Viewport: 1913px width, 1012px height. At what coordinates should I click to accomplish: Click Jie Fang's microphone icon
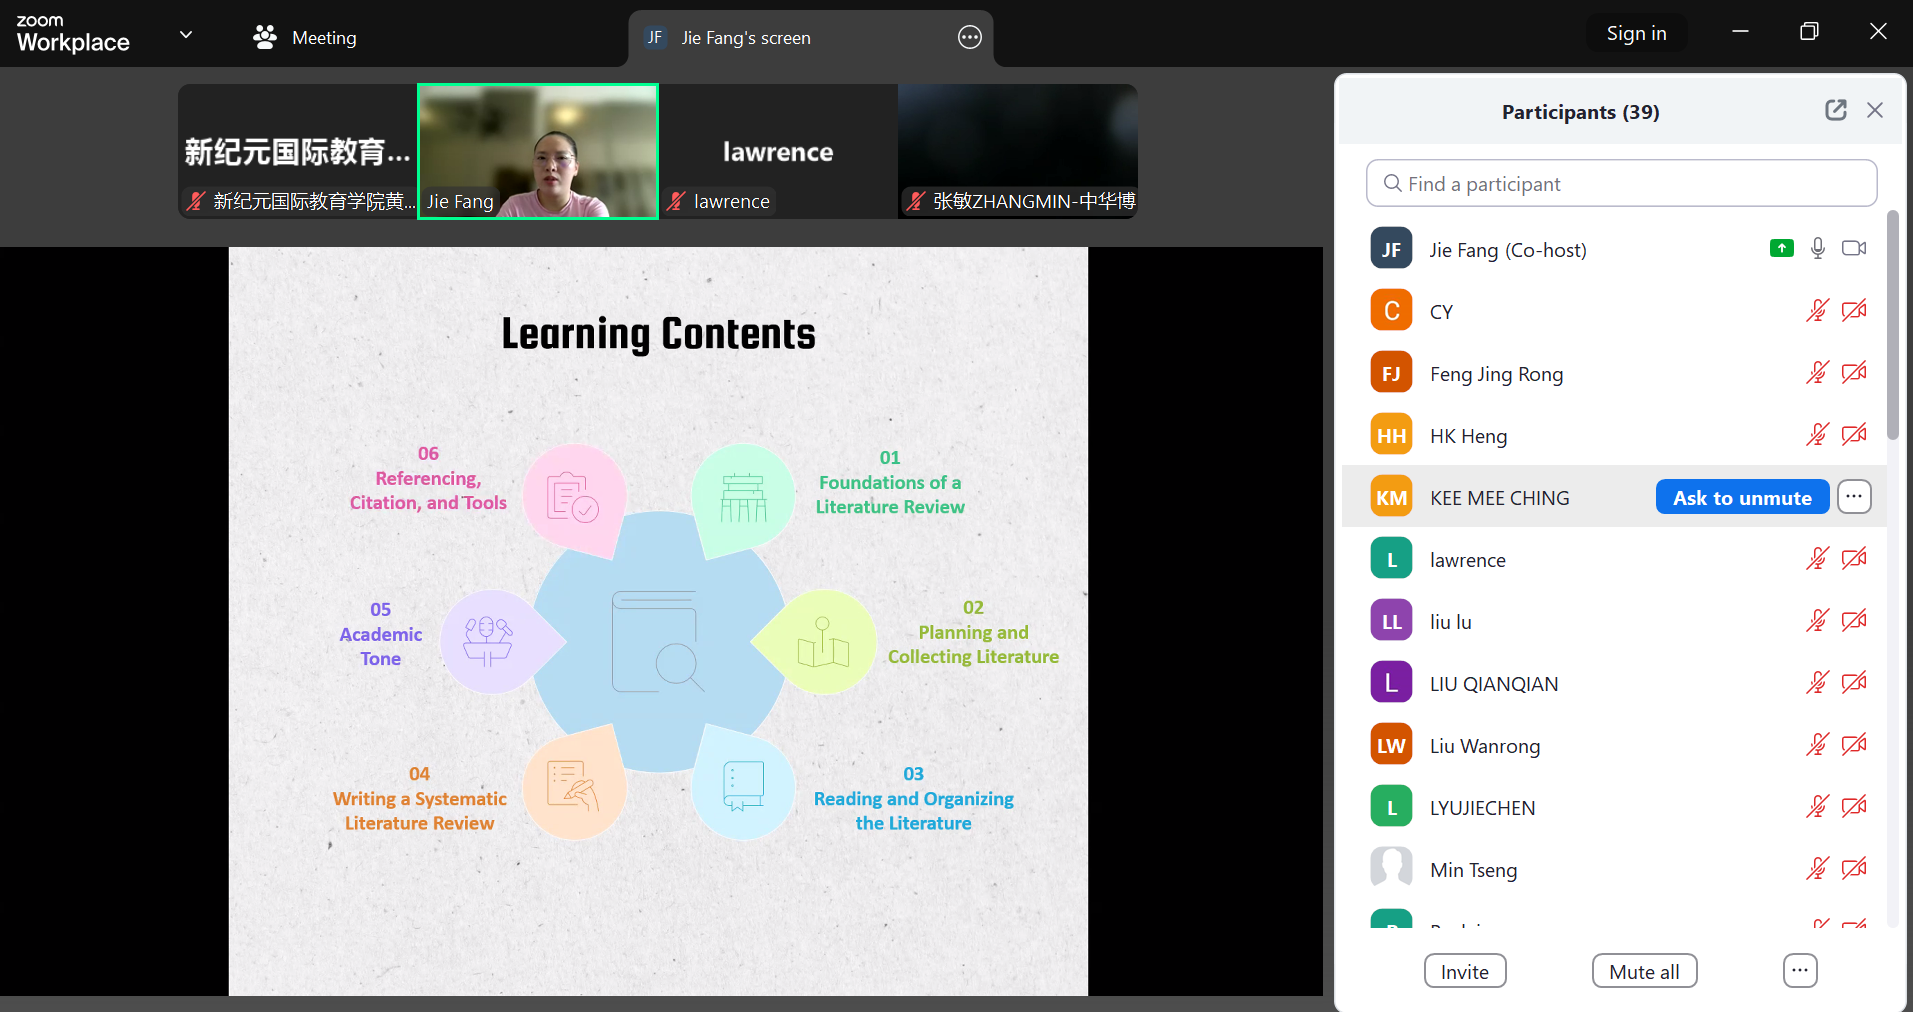pos(1818,249)
